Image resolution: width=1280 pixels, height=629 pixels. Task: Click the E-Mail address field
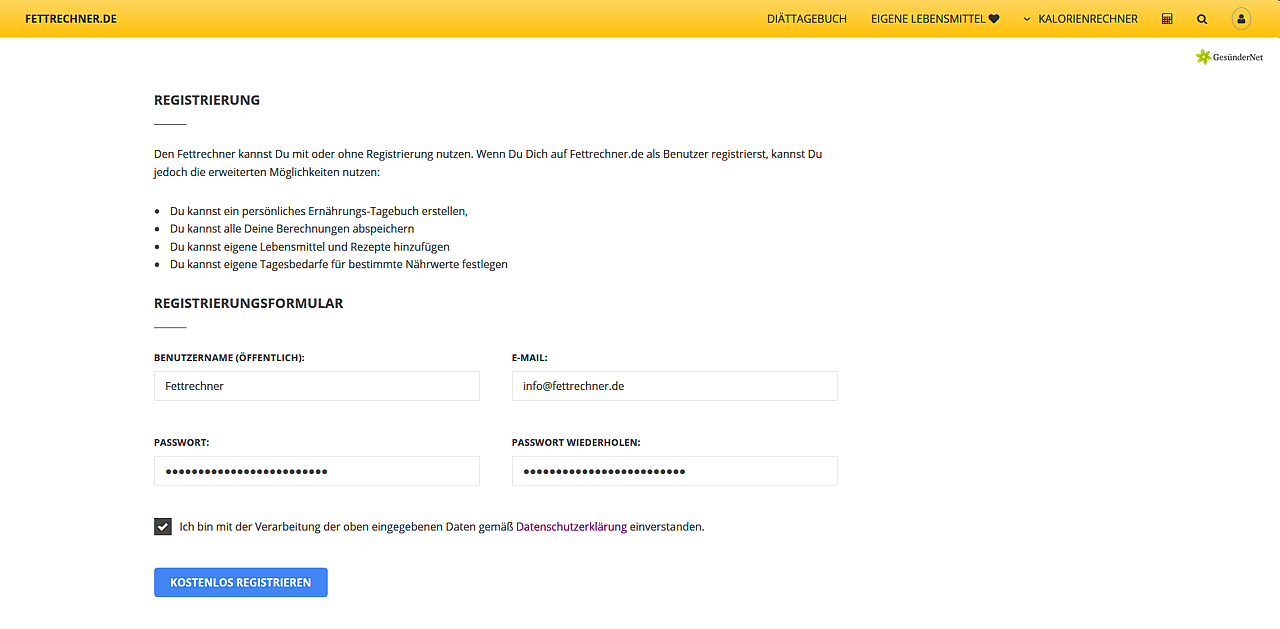tap(674, 386)
